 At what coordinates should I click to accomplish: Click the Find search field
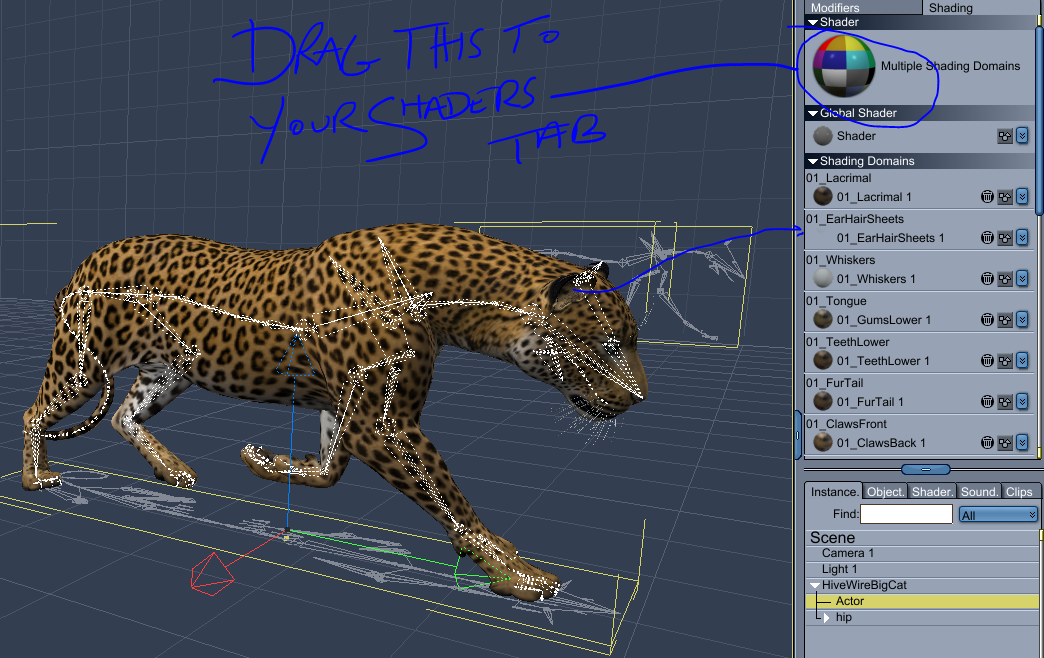[x=906, y=514]
